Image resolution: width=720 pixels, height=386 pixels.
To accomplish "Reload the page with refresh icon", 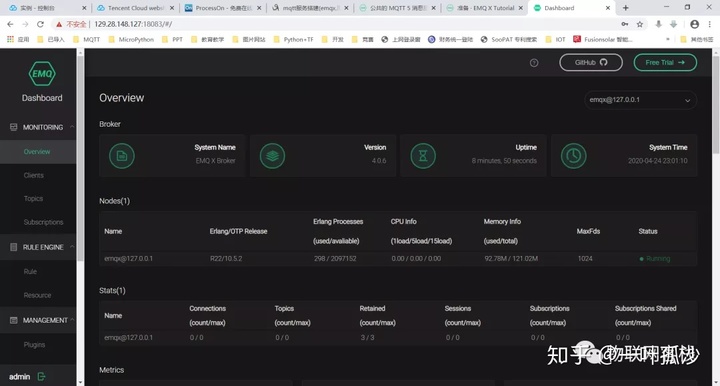I will click(x=40, y=24).
